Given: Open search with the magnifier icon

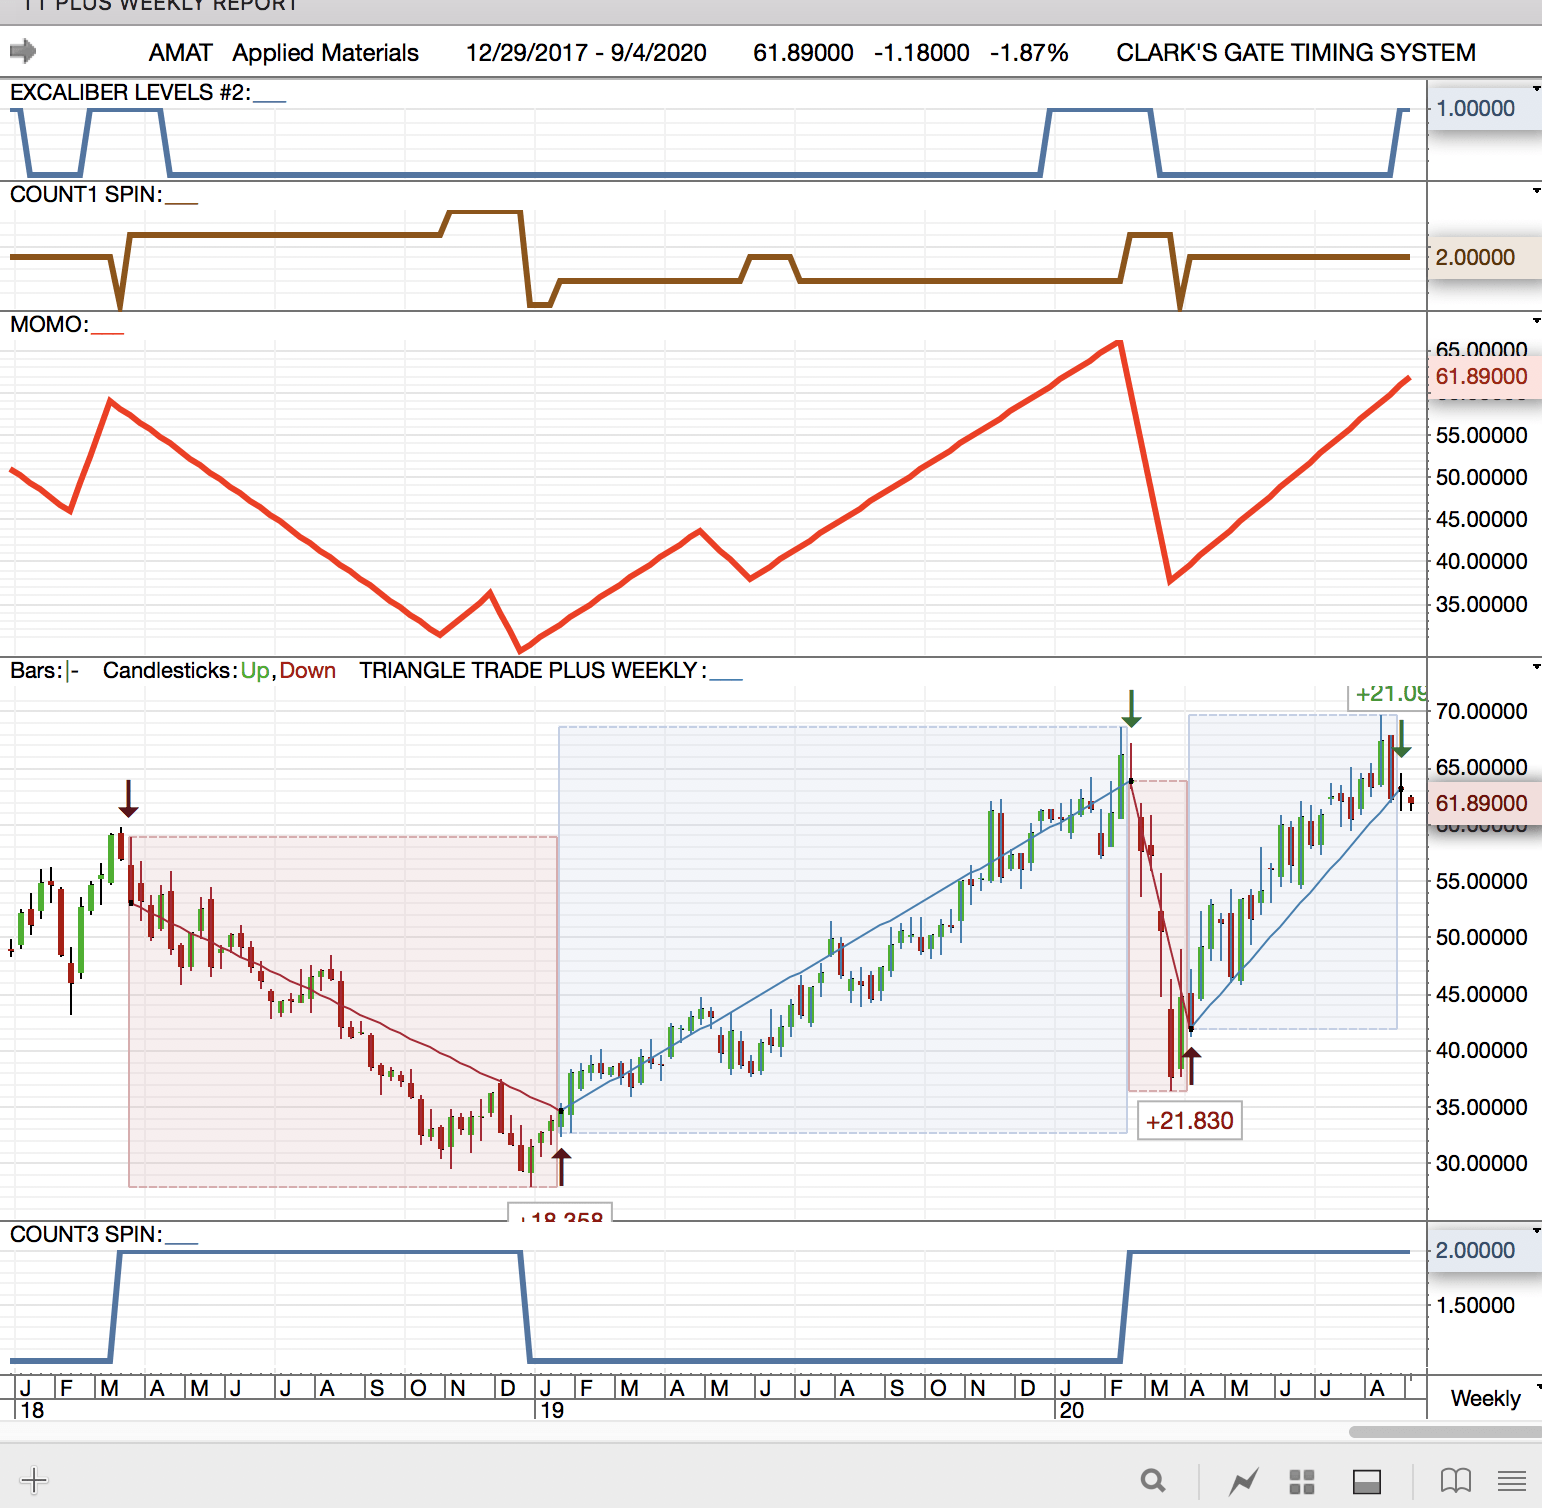Looking at the screenshot, I should pyautogui.click(x=1153, y=1480).
